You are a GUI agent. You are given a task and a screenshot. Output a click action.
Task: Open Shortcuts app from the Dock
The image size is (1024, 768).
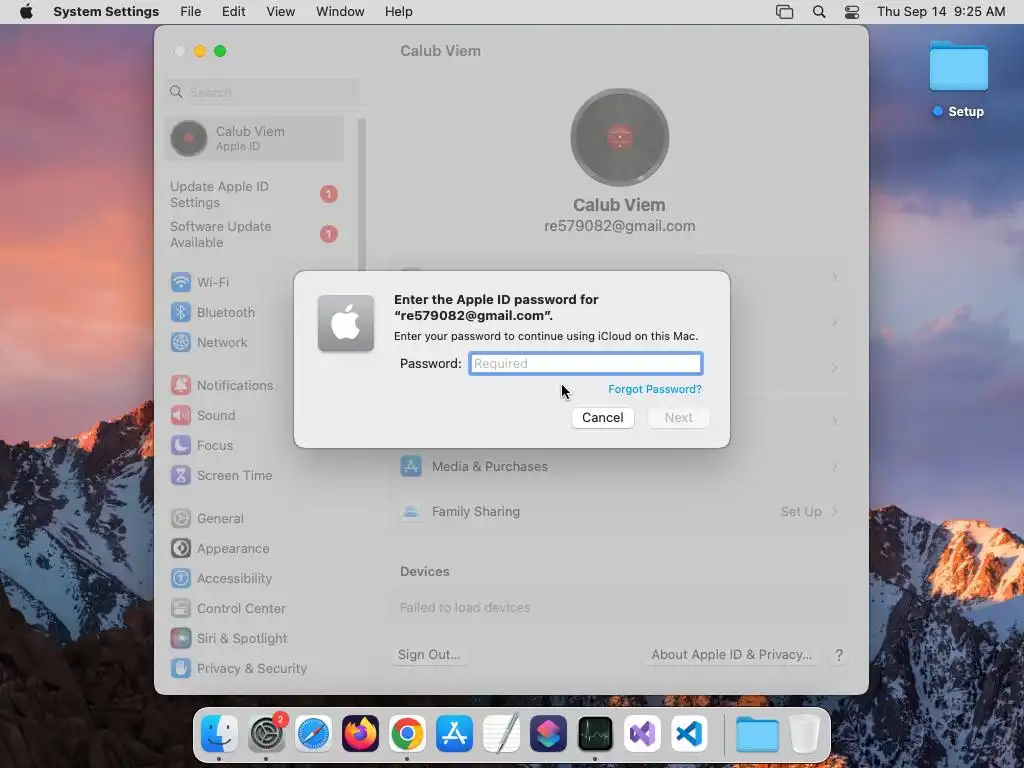click(x=548, y=733)
